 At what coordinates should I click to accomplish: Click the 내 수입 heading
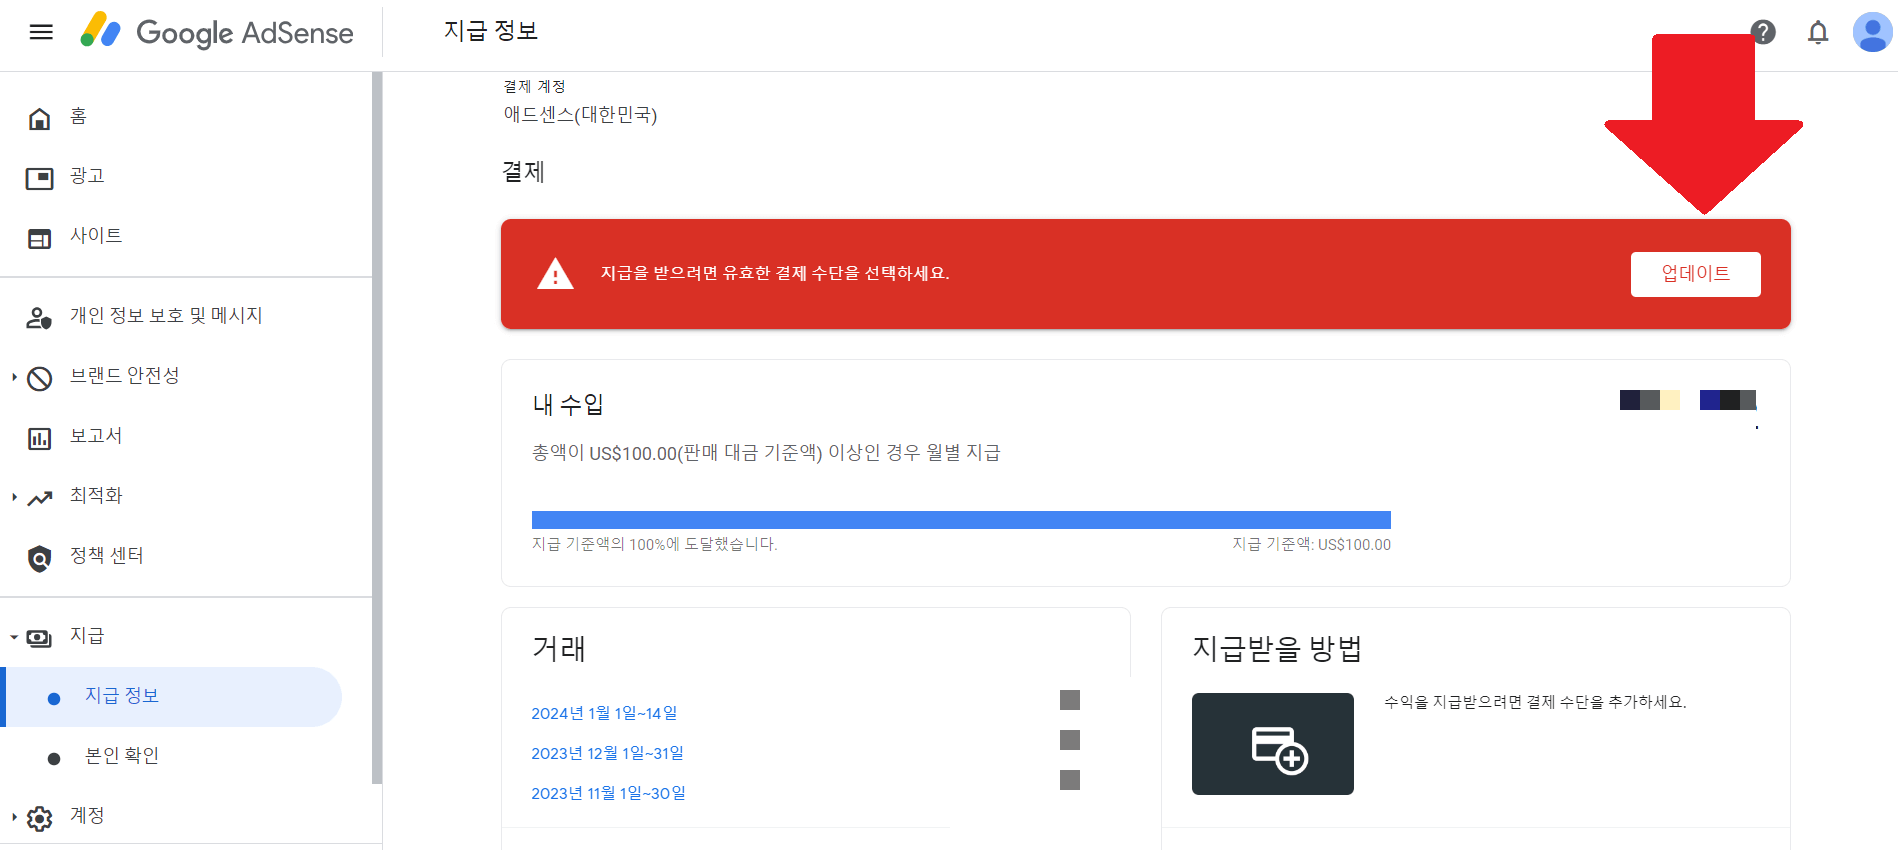pyautogui.click(x=568, y=405)
